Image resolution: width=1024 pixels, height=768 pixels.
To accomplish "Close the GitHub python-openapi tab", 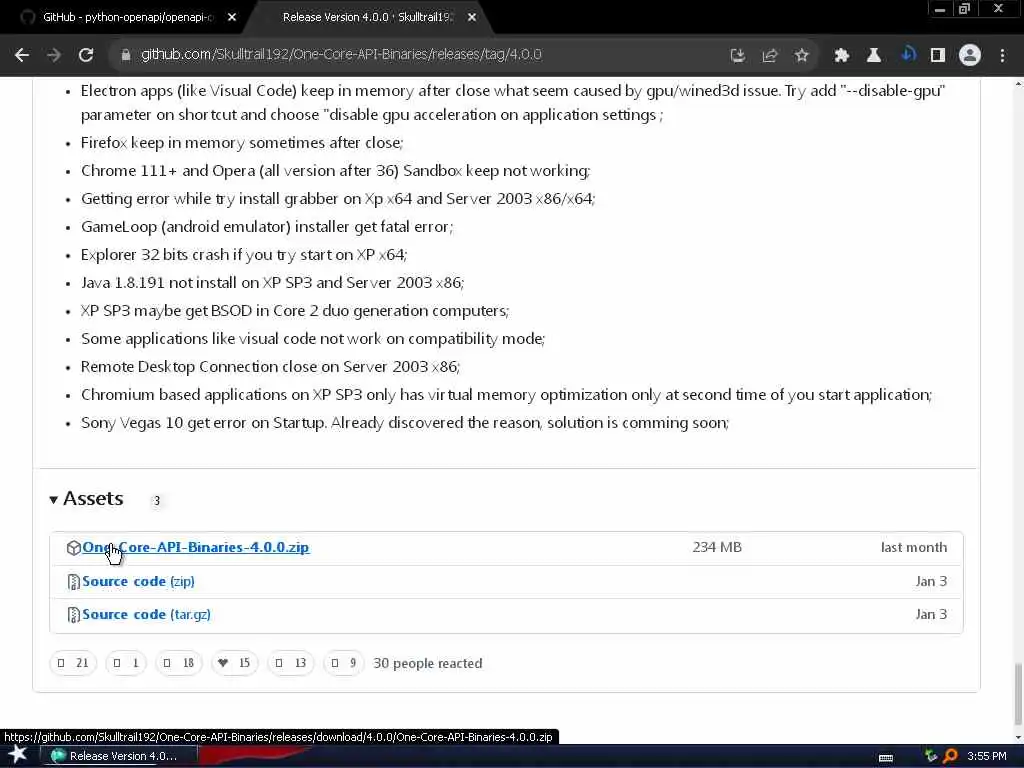I will point(232,18).
